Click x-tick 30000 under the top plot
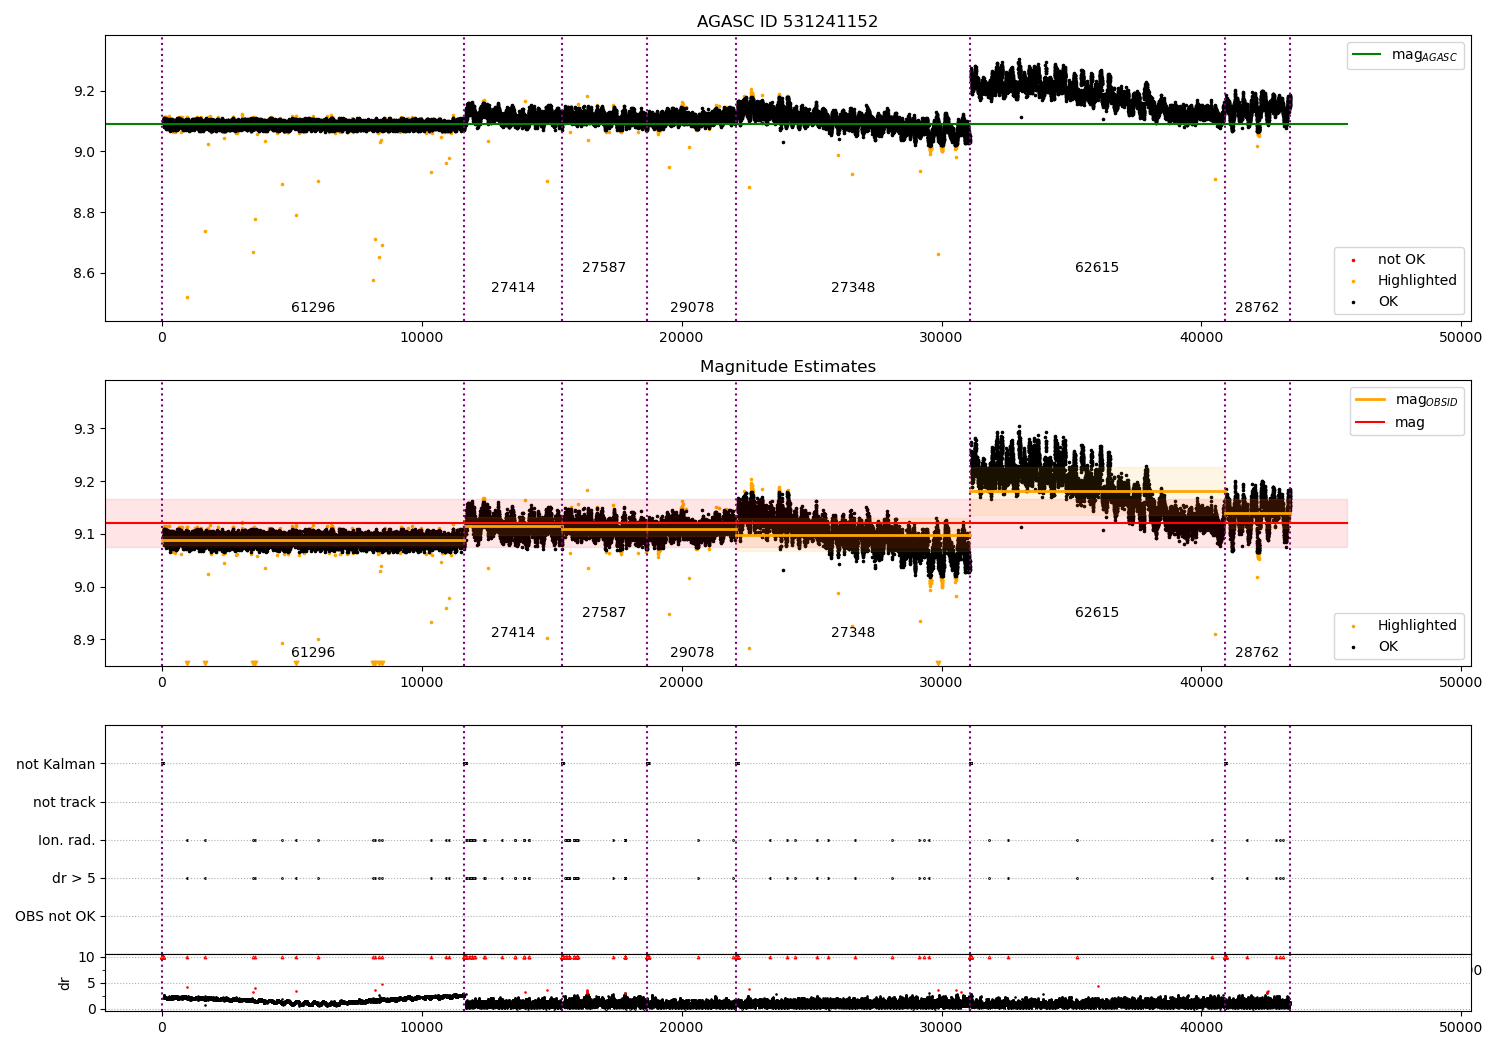Image resolution: width=1500 pixels, height=1050 pixels. (941, 337)
